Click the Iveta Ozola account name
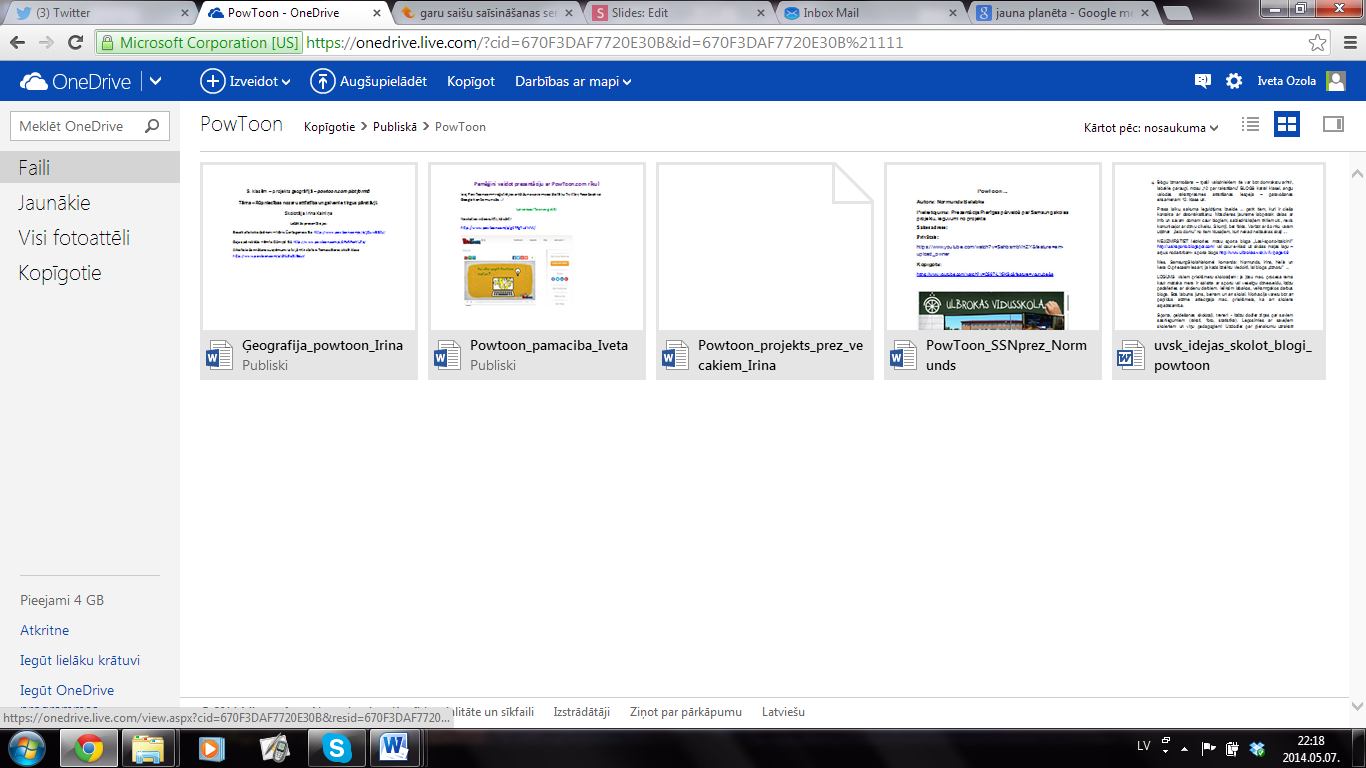 1287,82
